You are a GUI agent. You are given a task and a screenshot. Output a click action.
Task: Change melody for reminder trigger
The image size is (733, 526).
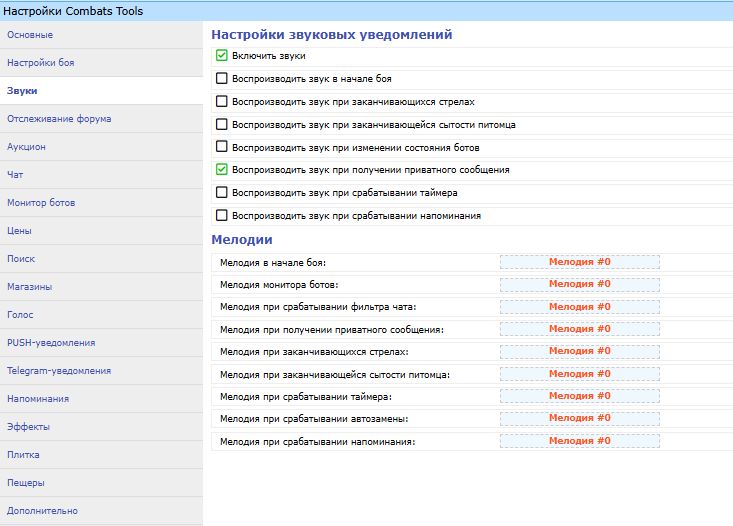coord(579,441)
